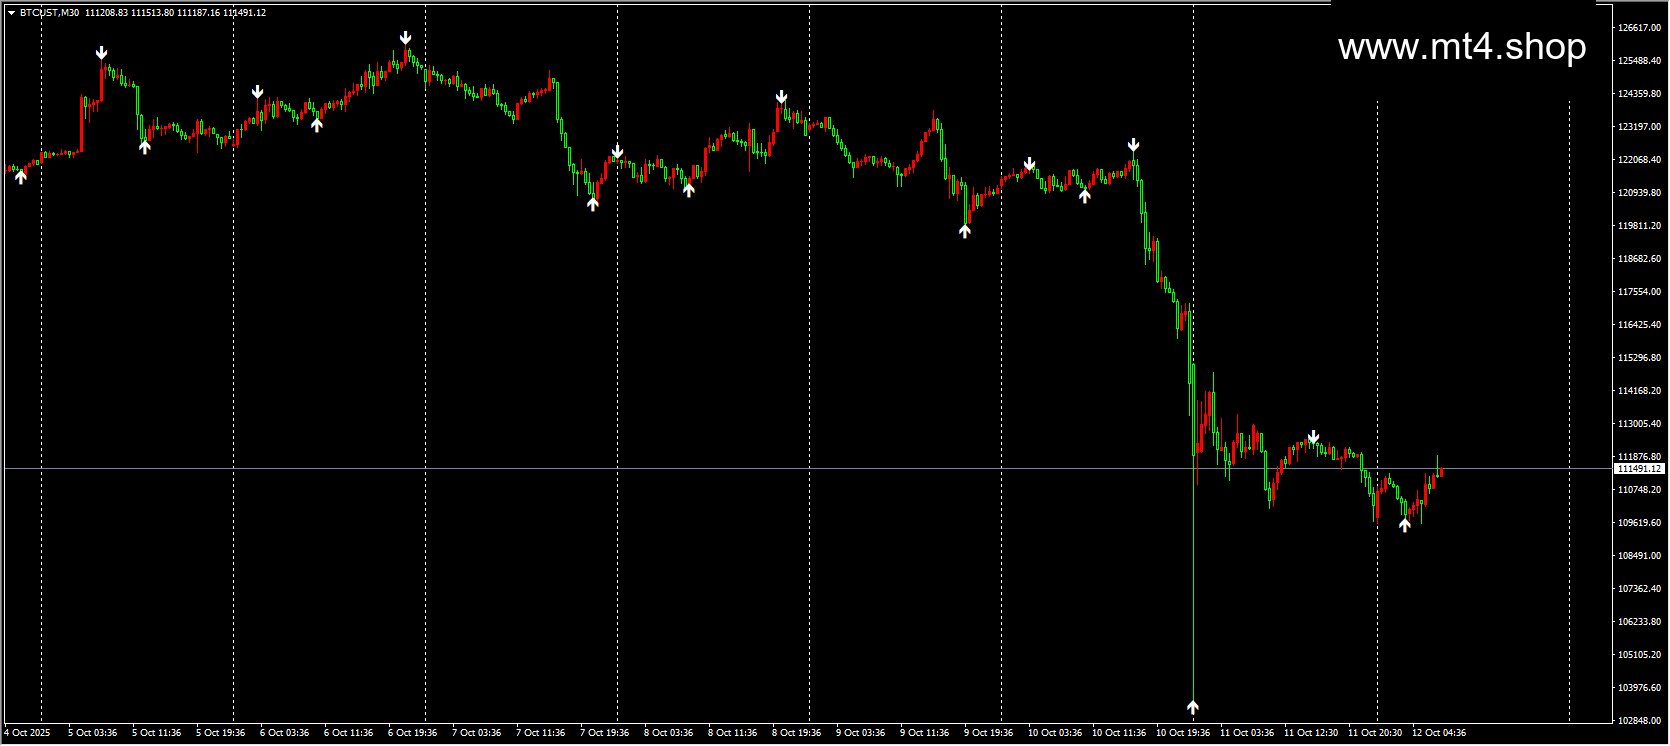
Task: Click the small triangle beside BTCUST,M30 title
Action: click(x=11, y=13)
